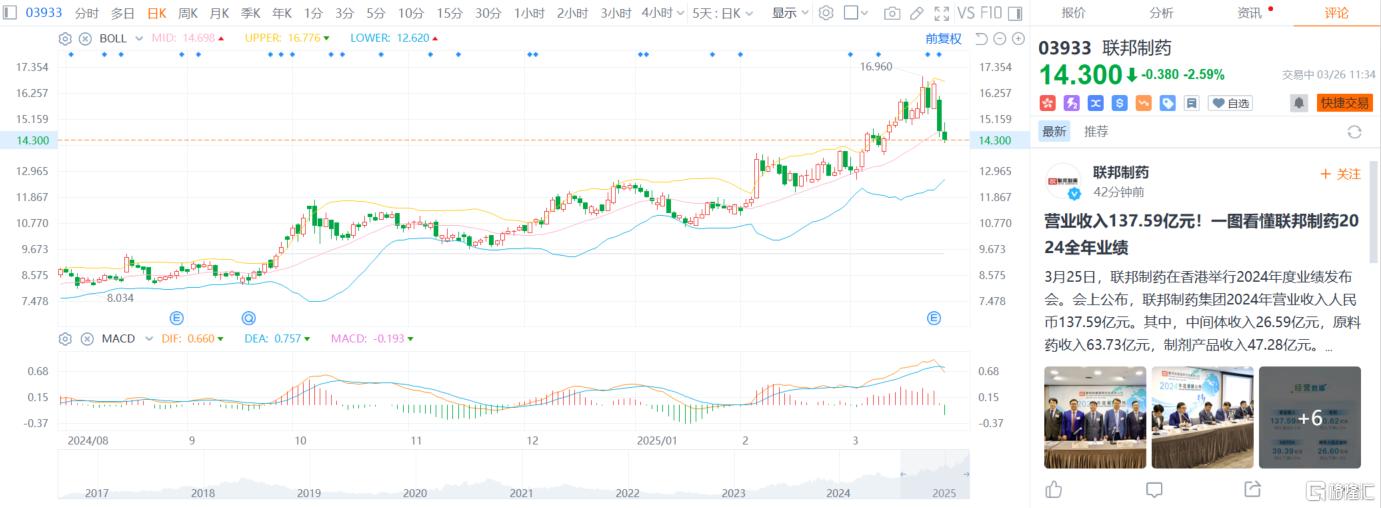Follow 联邦制药 with 关注 button
Screen dimensions: 1381x508
coord(1341,174)
